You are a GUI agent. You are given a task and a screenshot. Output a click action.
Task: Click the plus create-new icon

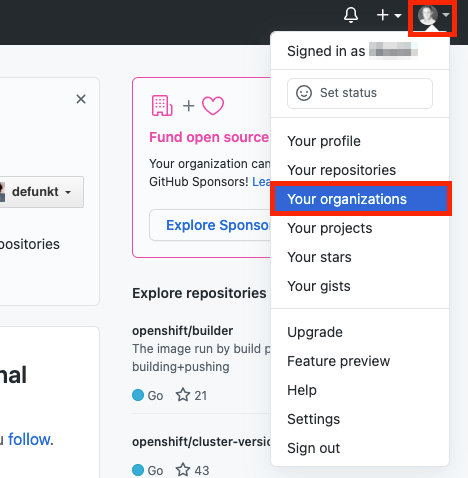[383, 15]
